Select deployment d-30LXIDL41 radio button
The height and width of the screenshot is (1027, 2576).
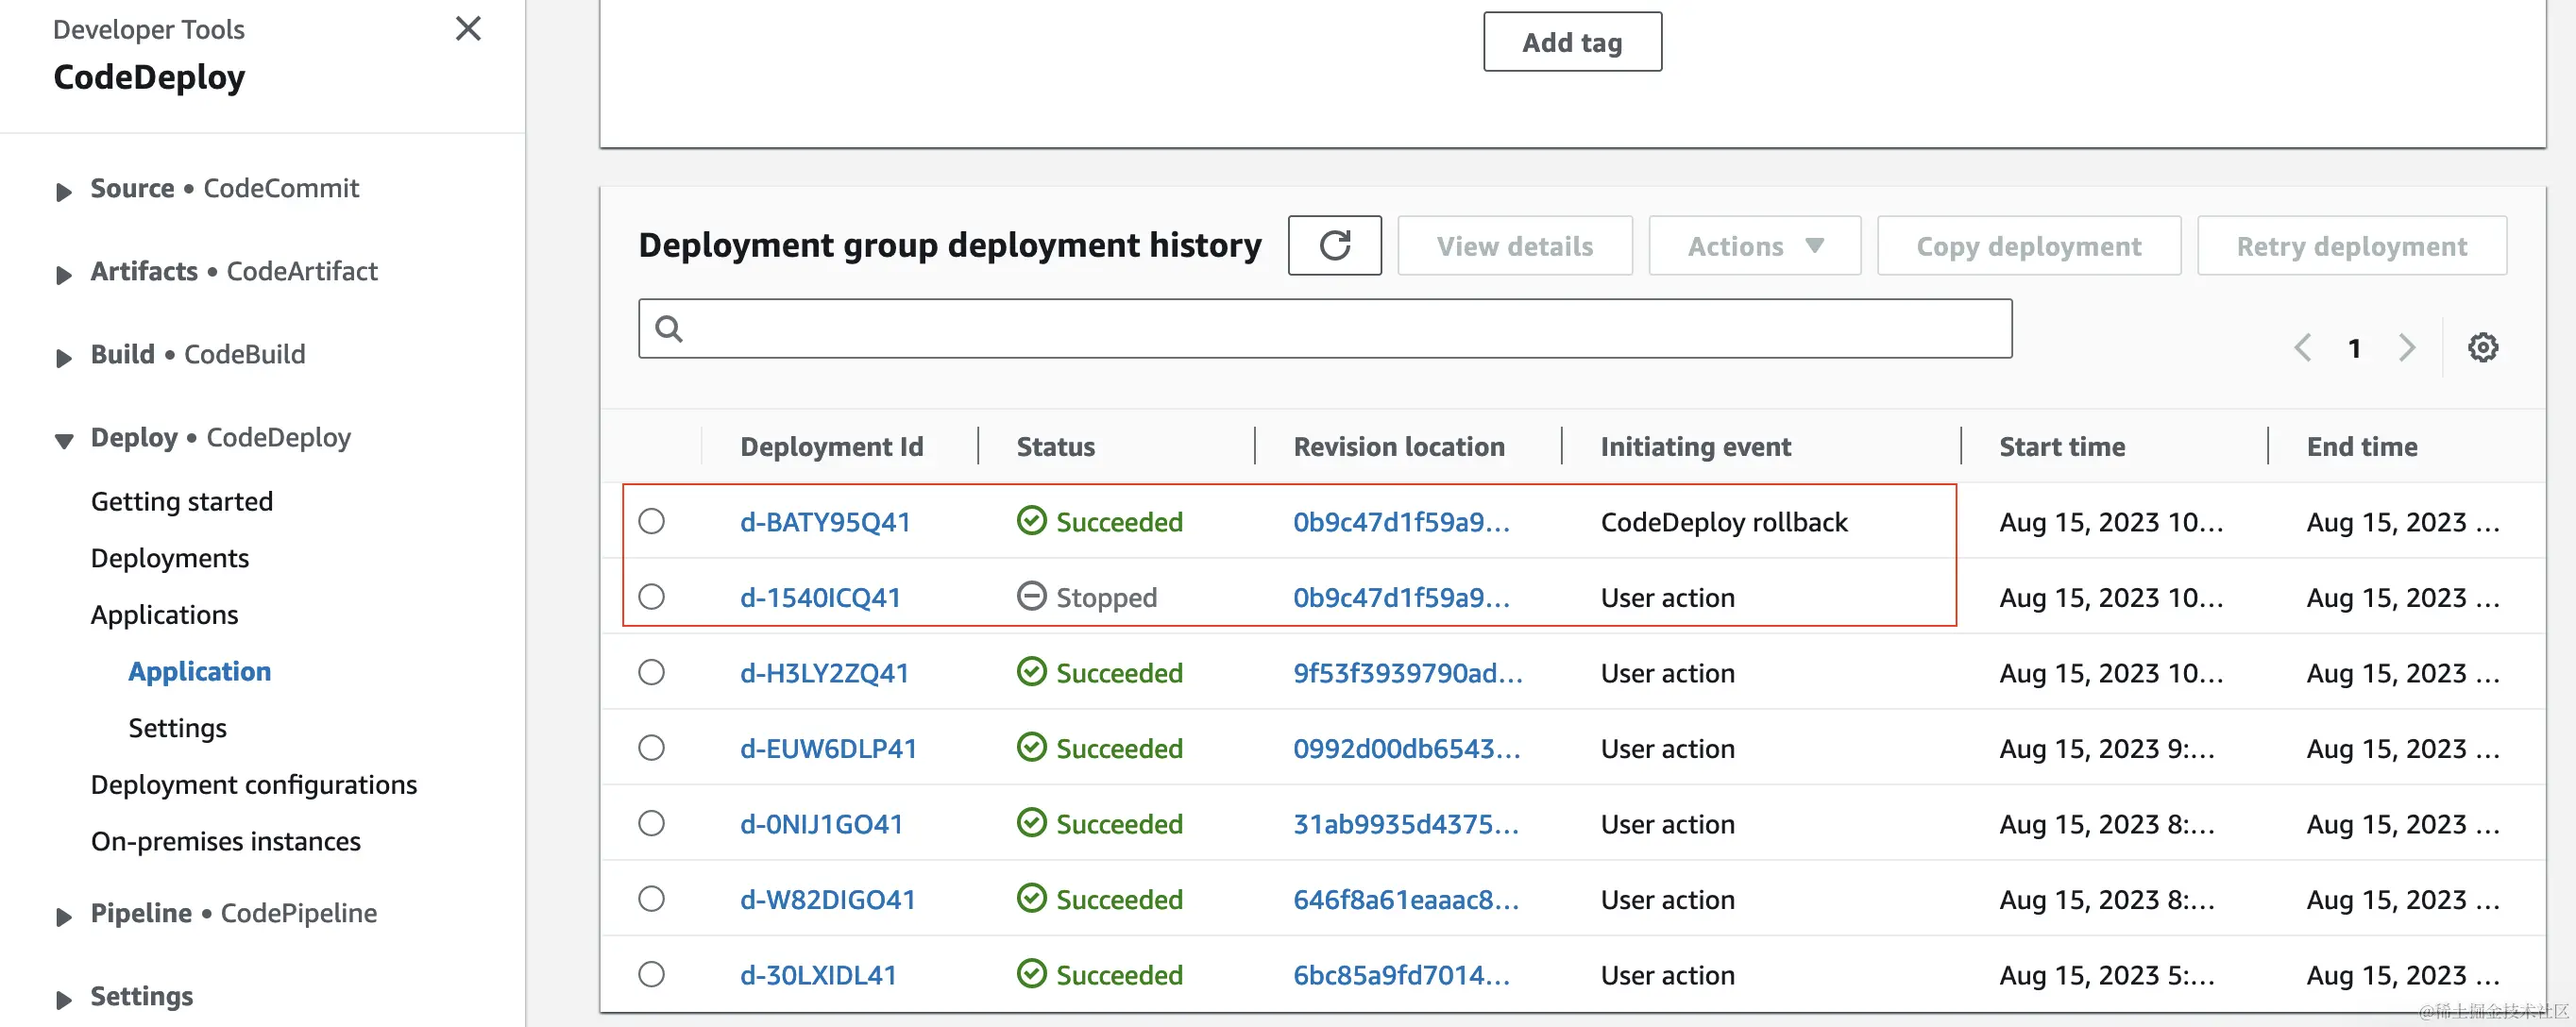pyautogui.click(x=651, y=974)
